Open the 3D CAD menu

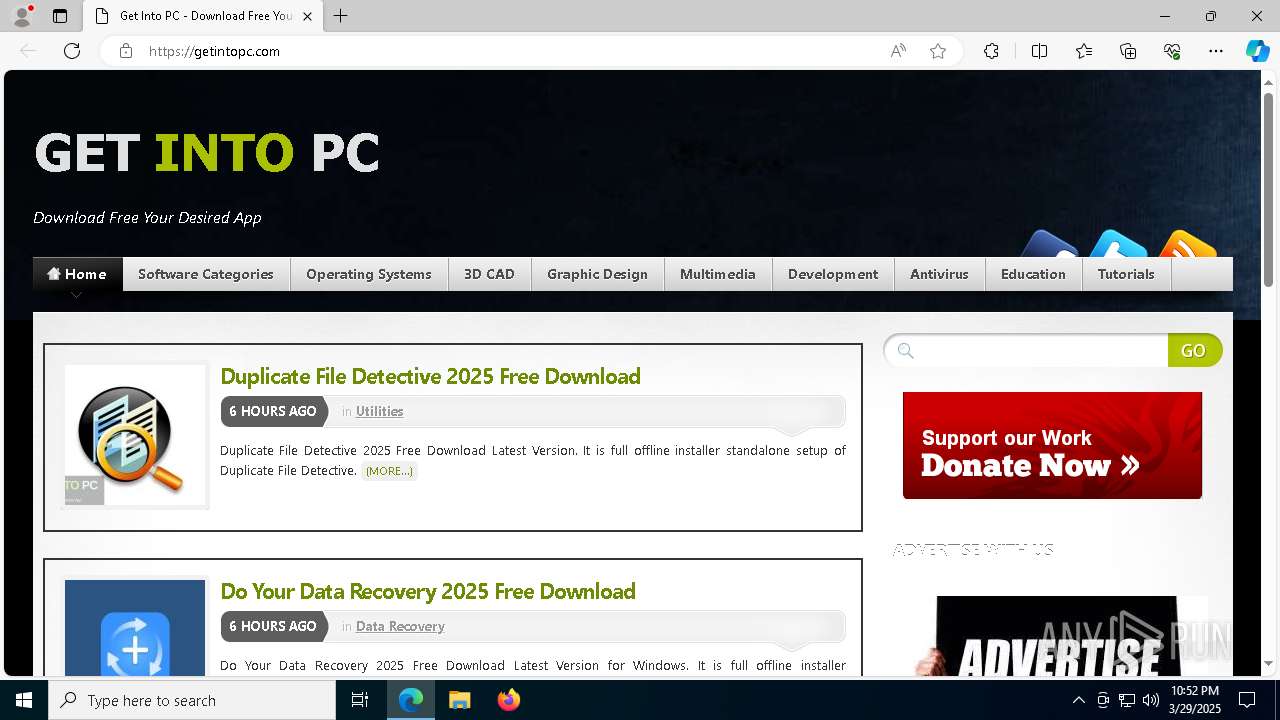(489, 274)
